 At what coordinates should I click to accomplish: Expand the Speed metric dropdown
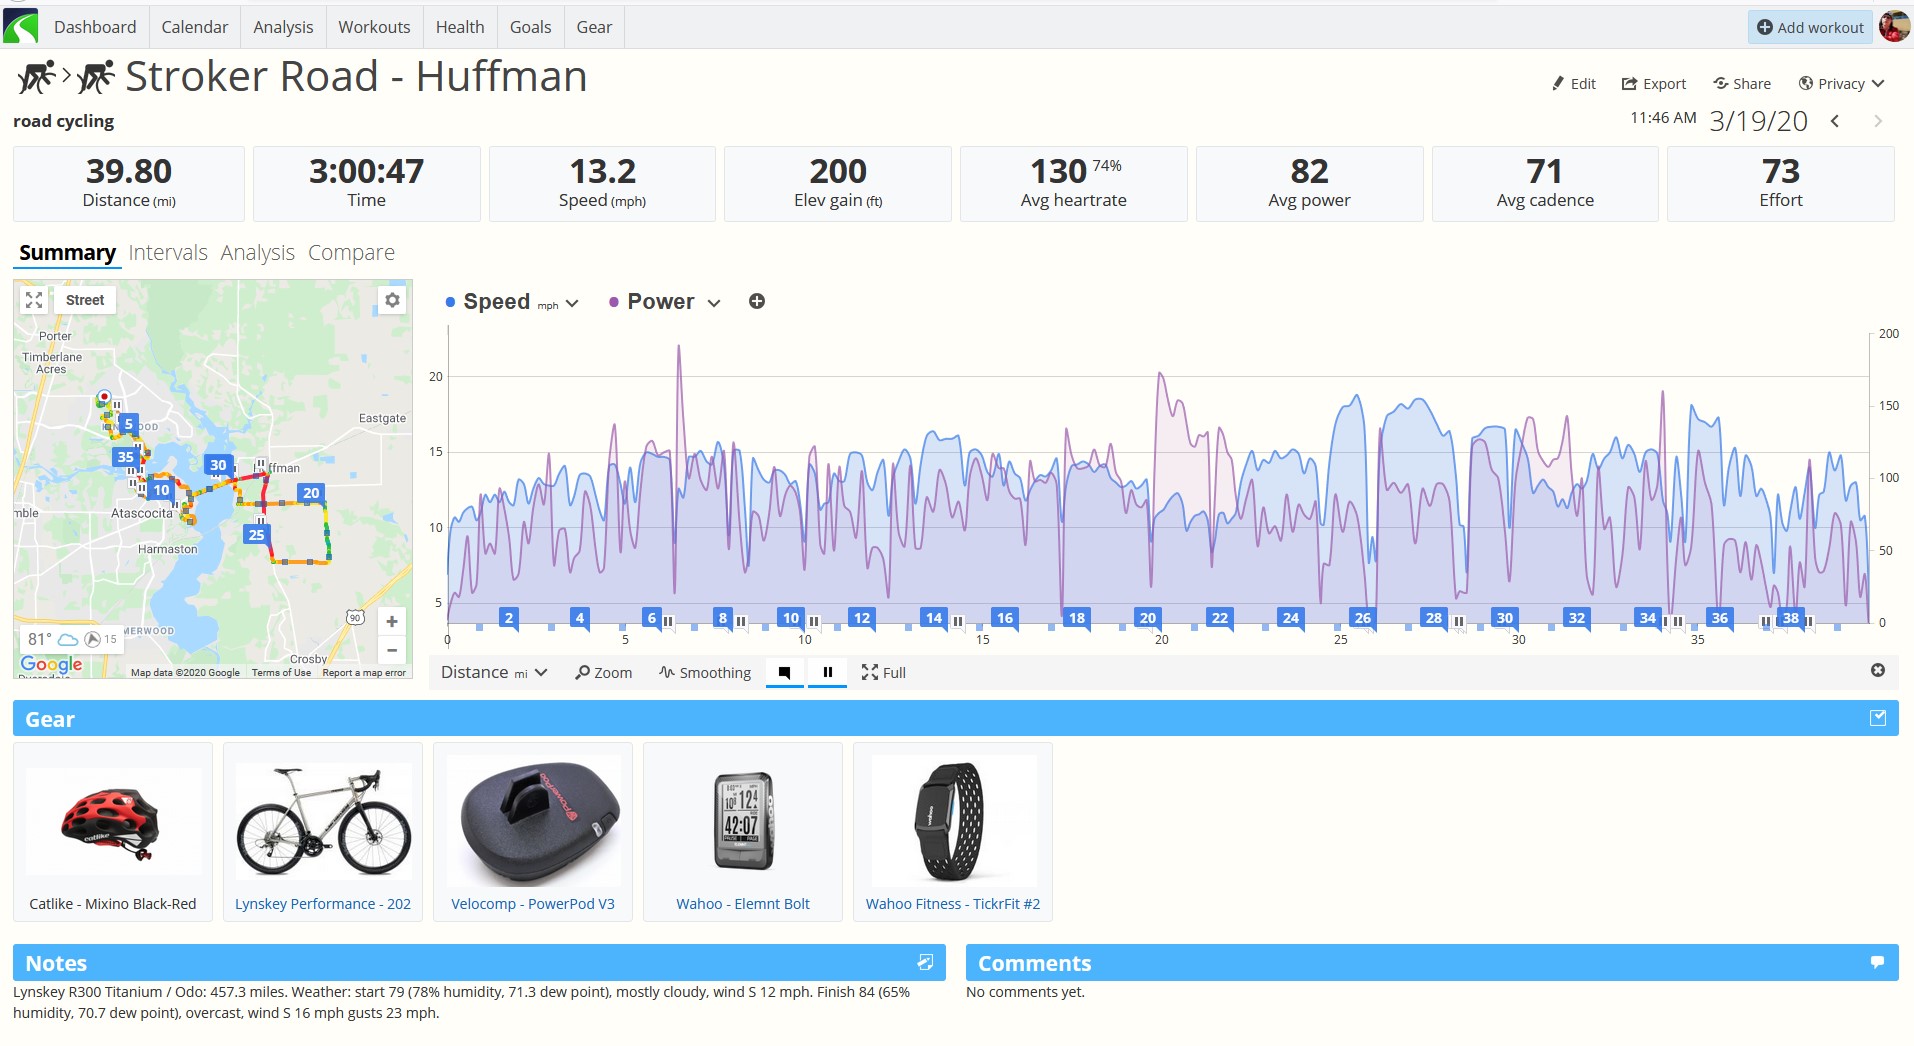click(x=572, y=303)
